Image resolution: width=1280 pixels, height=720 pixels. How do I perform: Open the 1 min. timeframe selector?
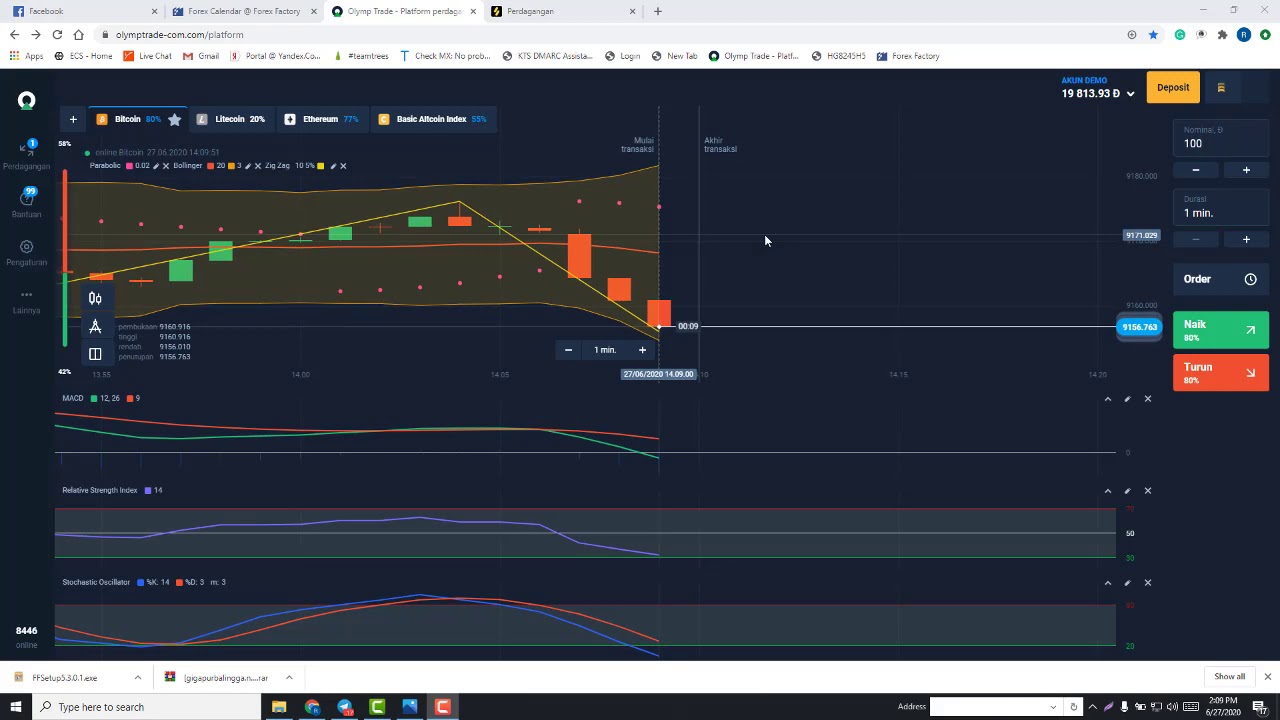pyautogui.click(x=605, y=350)
